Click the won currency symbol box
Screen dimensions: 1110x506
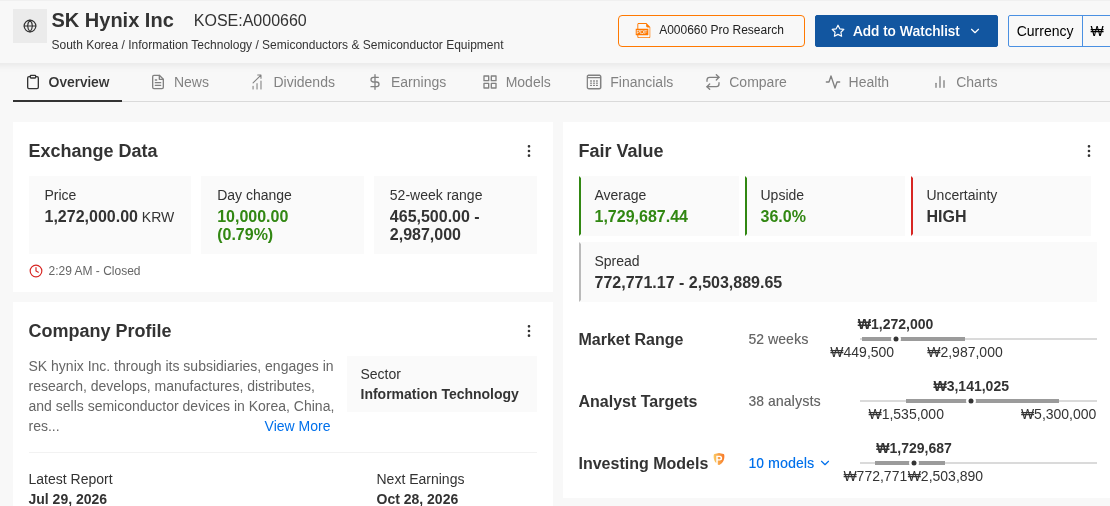pos(1097,31)
